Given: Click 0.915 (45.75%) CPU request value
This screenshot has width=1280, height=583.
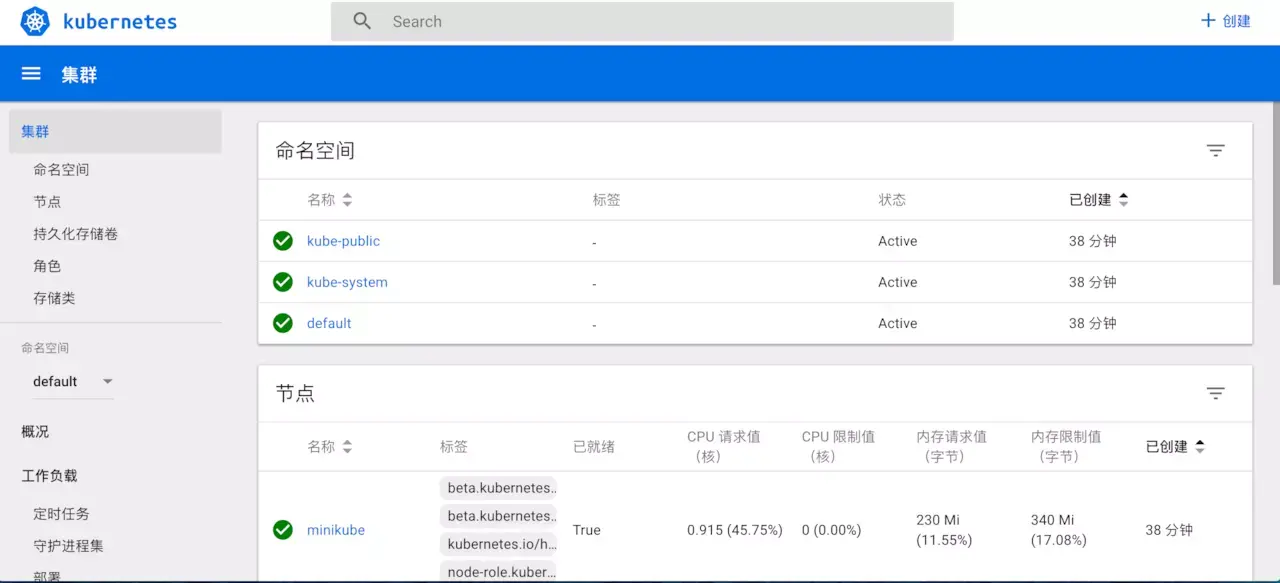Looking at the screenshot, I should pos(735,530).
